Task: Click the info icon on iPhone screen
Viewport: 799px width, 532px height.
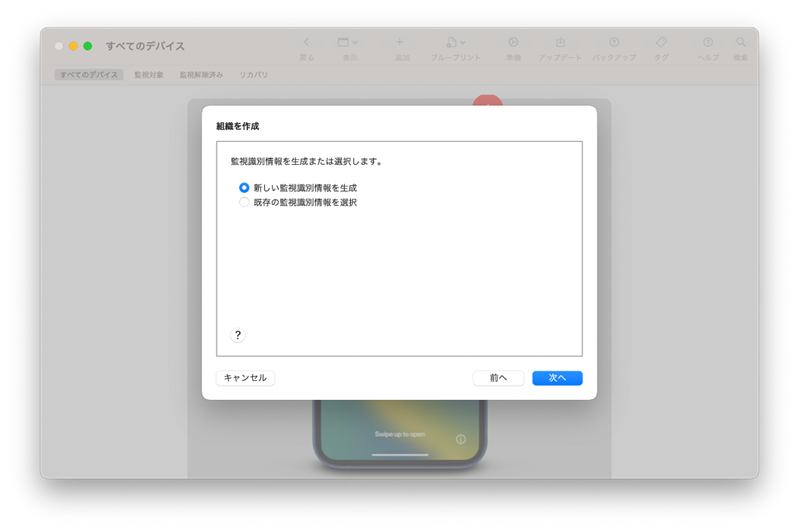Action: point(461,439)
